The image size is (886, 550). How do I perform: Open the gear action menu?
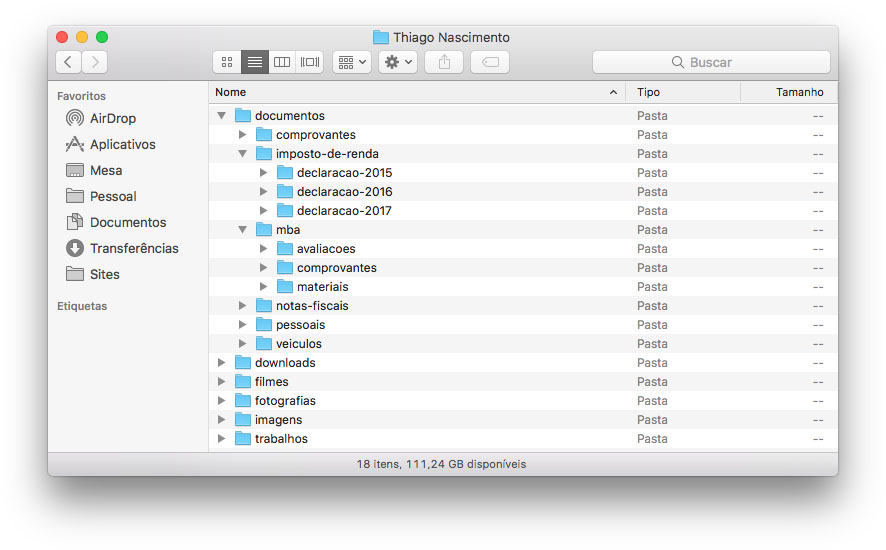(397, 62)
